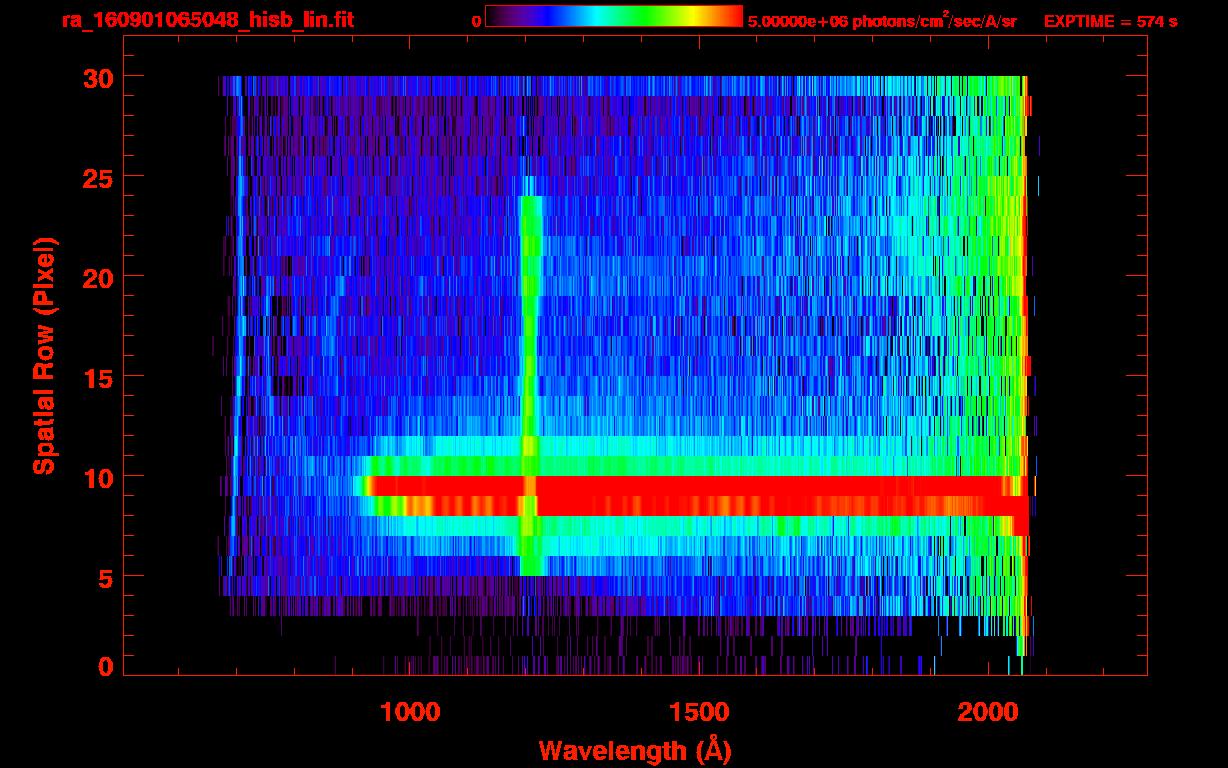Click the 0 spatial row tick label

[106, 666]
